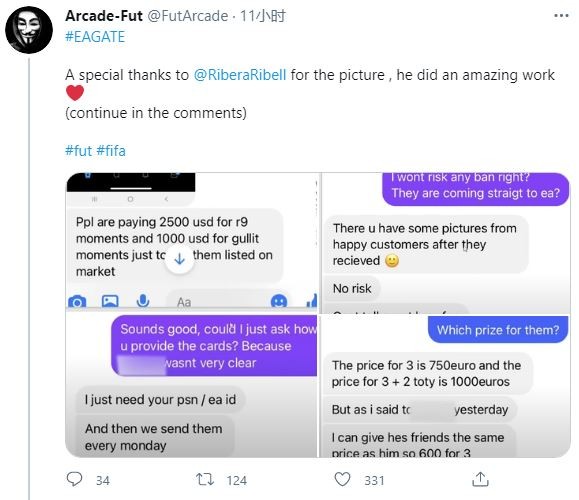Visit the @RiberaRibell mention link
The height and width of the screenshot is (500, 579).
tap(240, 75)
